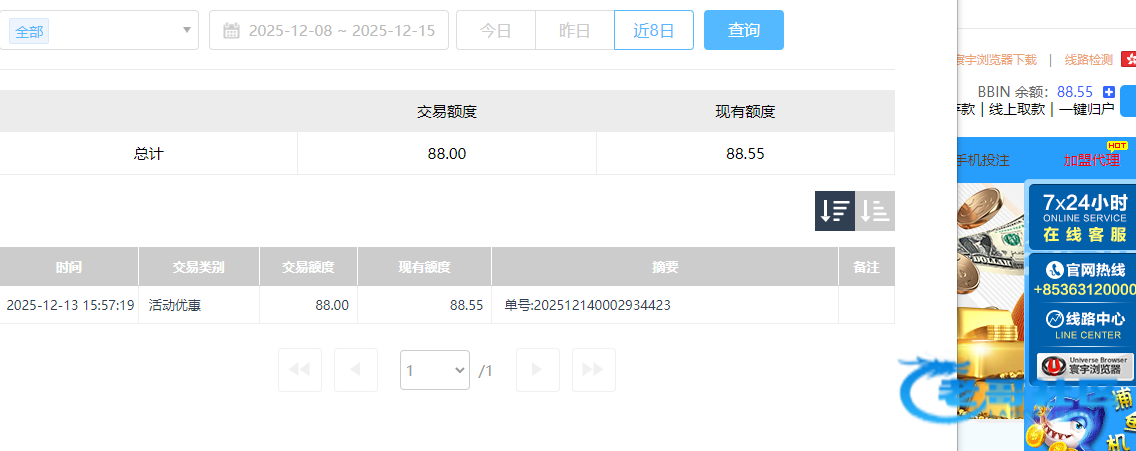Jump to the last page
The image size is (1136, 451).
[x=593, y=370]
